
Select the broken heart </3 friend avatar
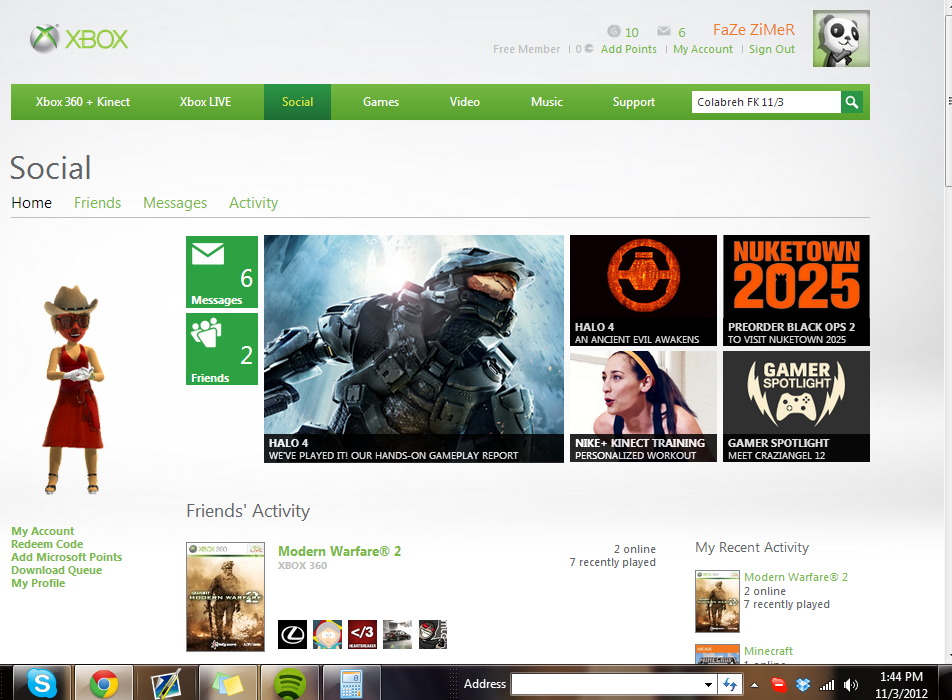362,634
